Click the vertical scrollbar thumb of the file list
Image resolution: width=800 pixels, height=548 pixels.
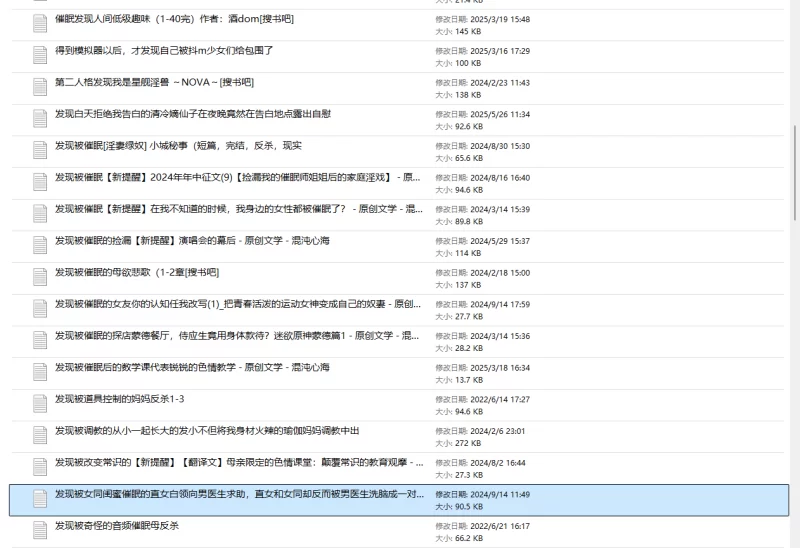click(795, 172)
